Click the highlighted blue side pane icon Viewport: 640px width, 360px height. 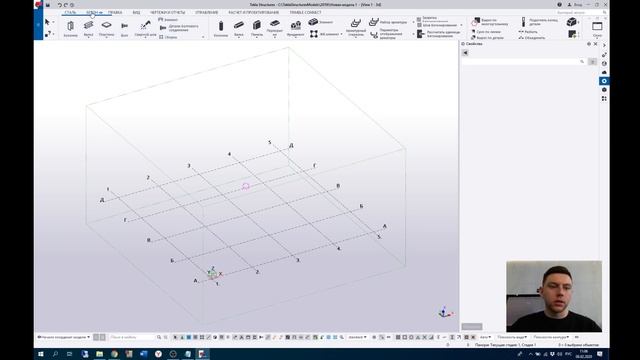click(604, 81)
